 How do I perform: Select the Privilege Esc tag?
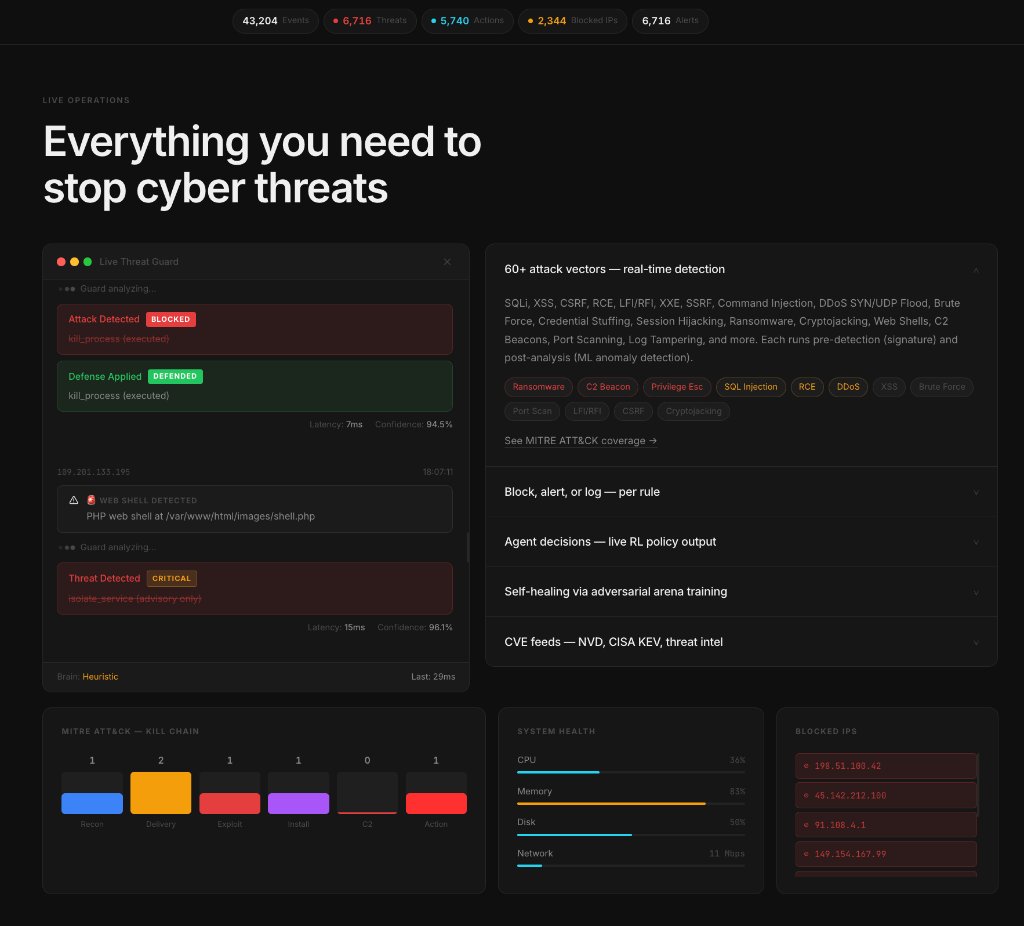(677, 387)
